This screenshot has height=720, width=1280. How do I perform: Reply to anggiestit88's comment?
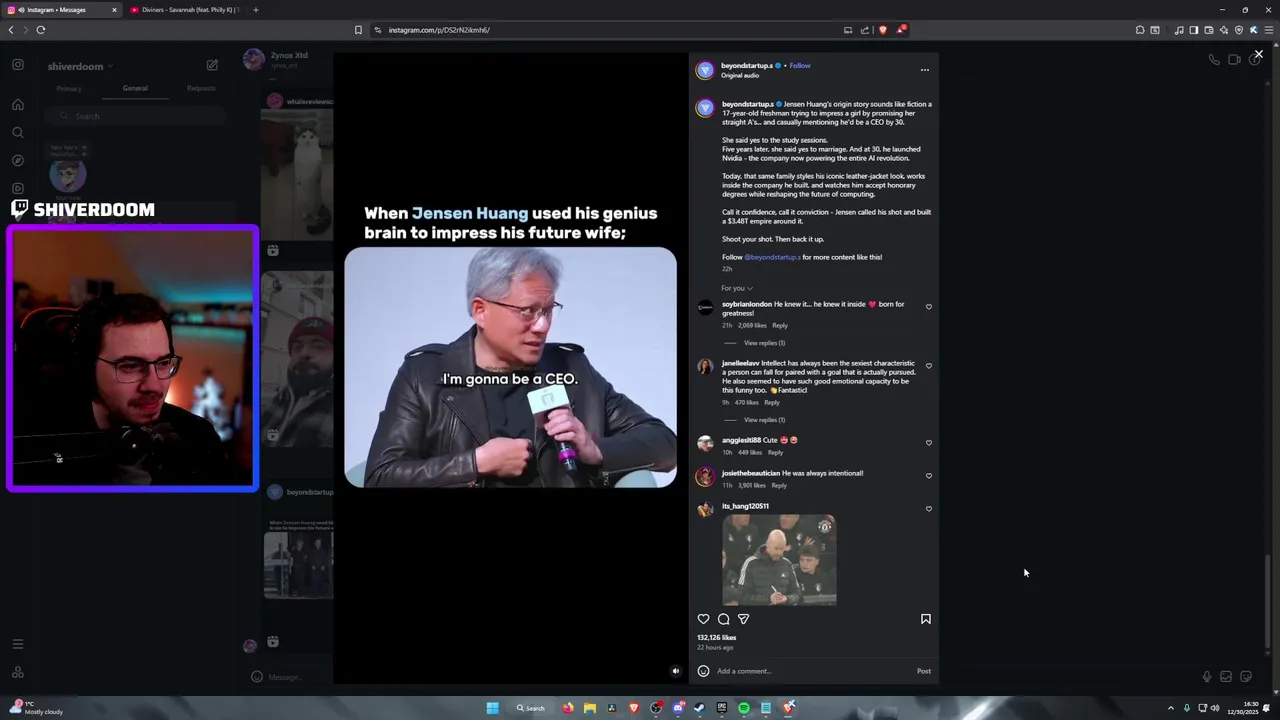(775, 452)
